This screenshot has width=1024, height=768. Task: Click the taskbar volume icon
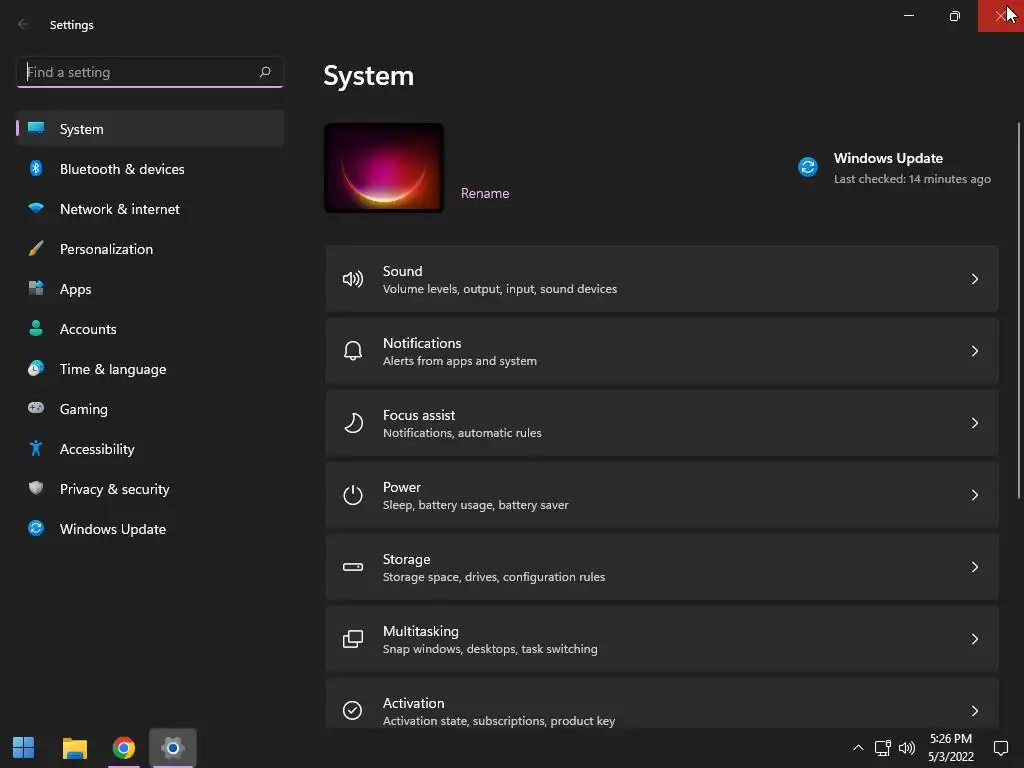click(906, 748)
